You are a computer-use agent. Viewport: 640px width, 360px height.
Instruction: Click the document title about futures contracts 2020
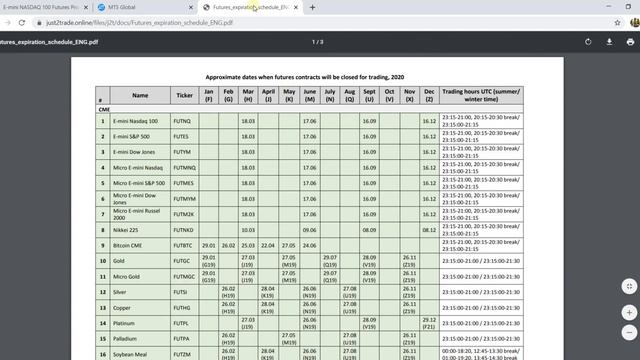pos(304,77)
